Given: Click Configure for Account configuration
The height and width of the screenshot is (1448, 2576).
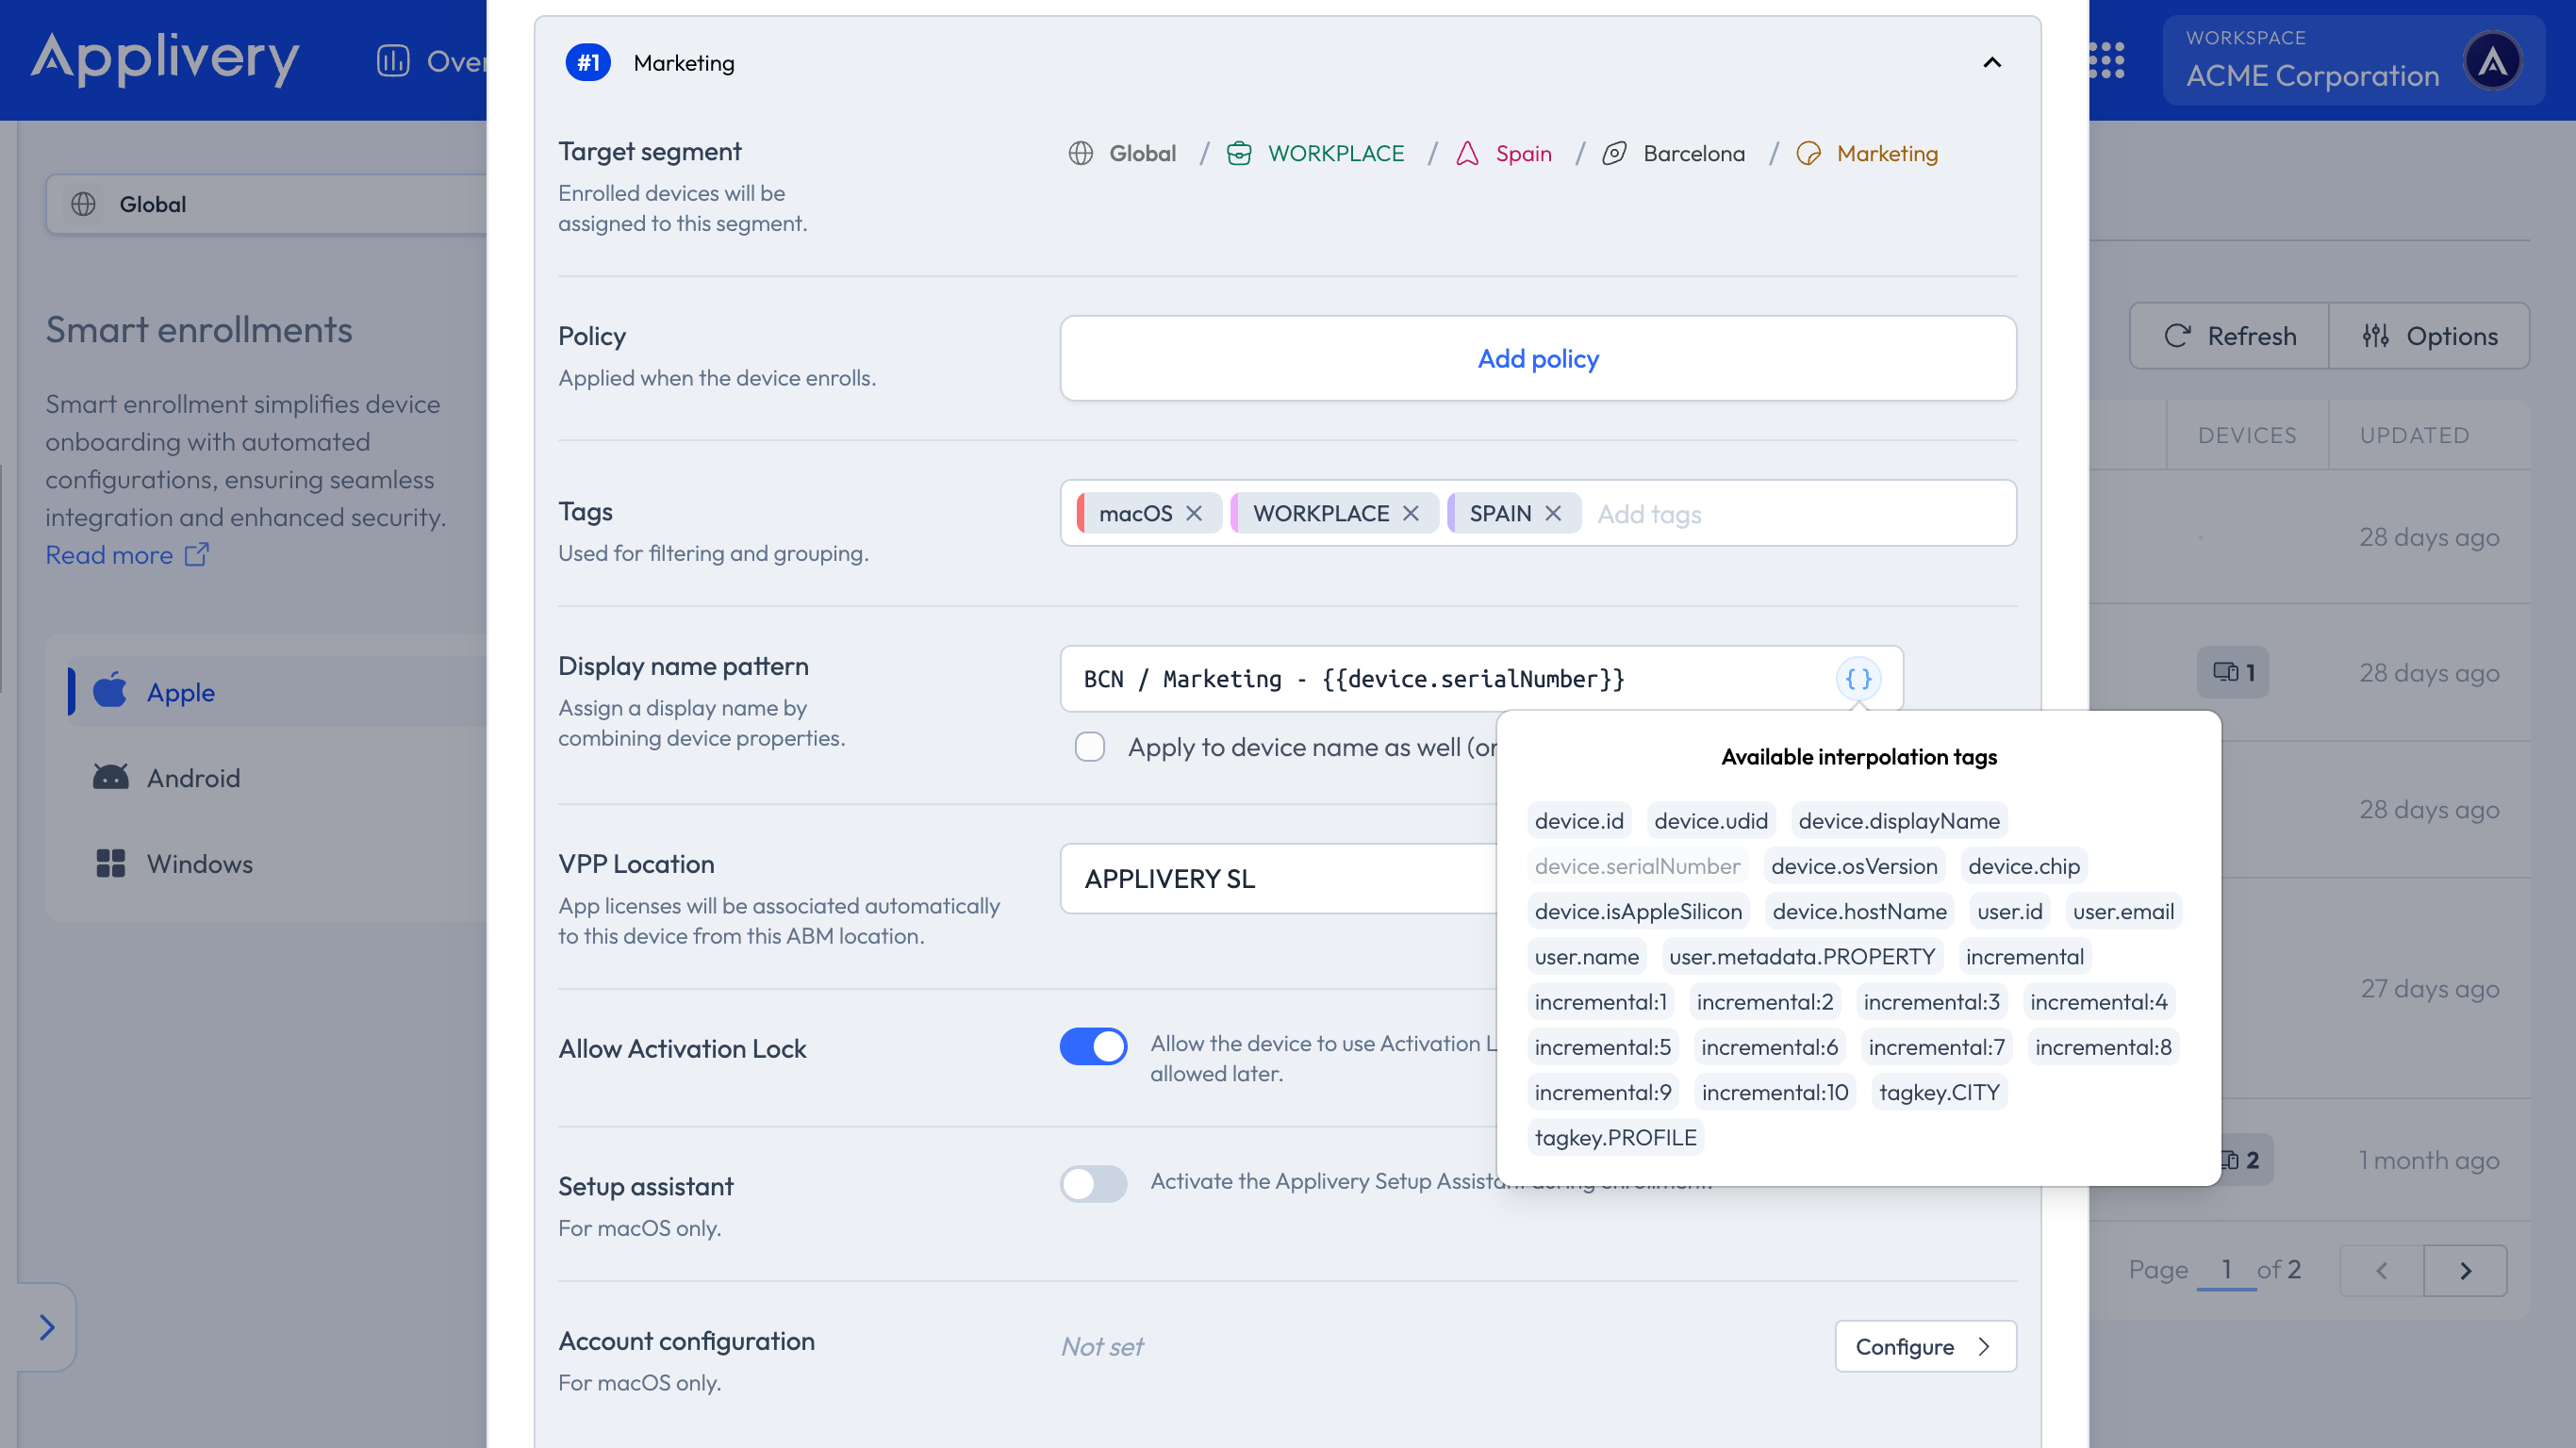Looking at the screenshot, I should coord(1924,1346).
